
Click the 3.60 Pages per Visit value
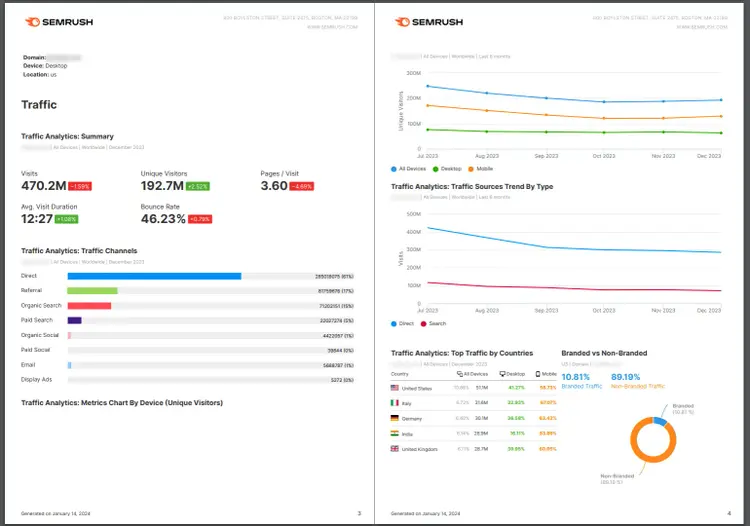click(x=274, y=186)
